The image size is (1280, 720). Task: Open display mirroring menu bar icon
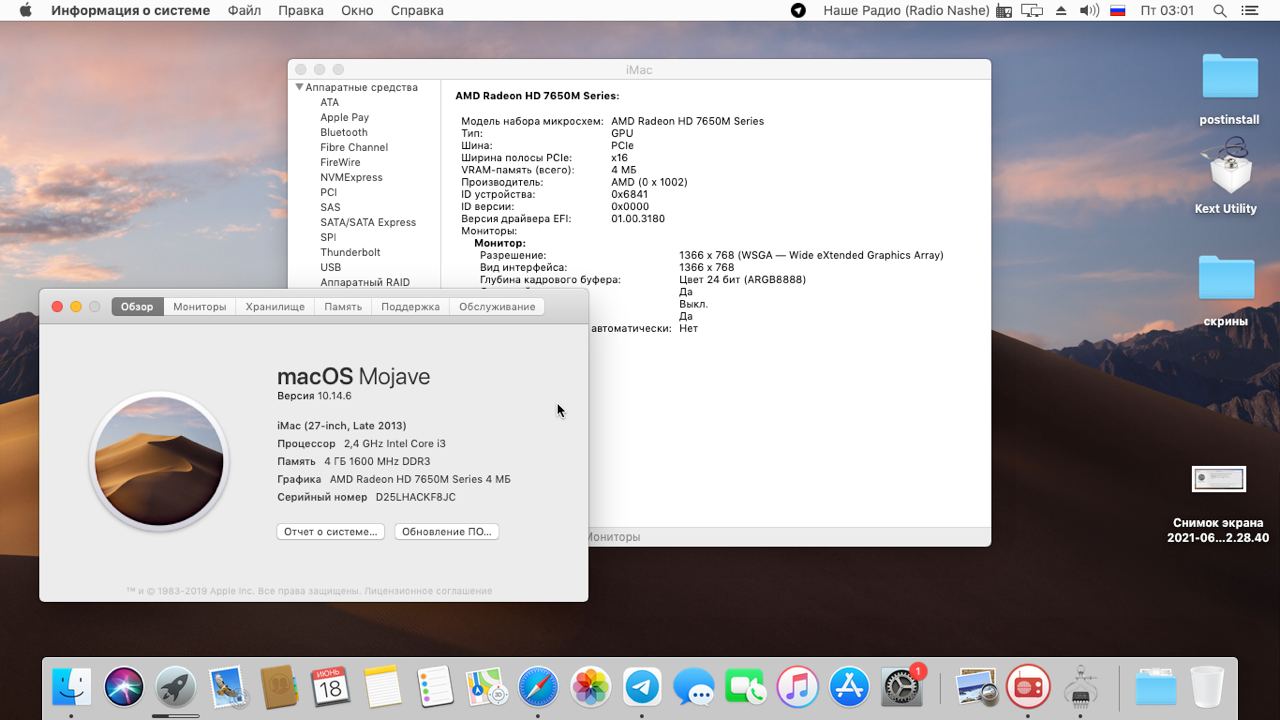[1032, 10]
